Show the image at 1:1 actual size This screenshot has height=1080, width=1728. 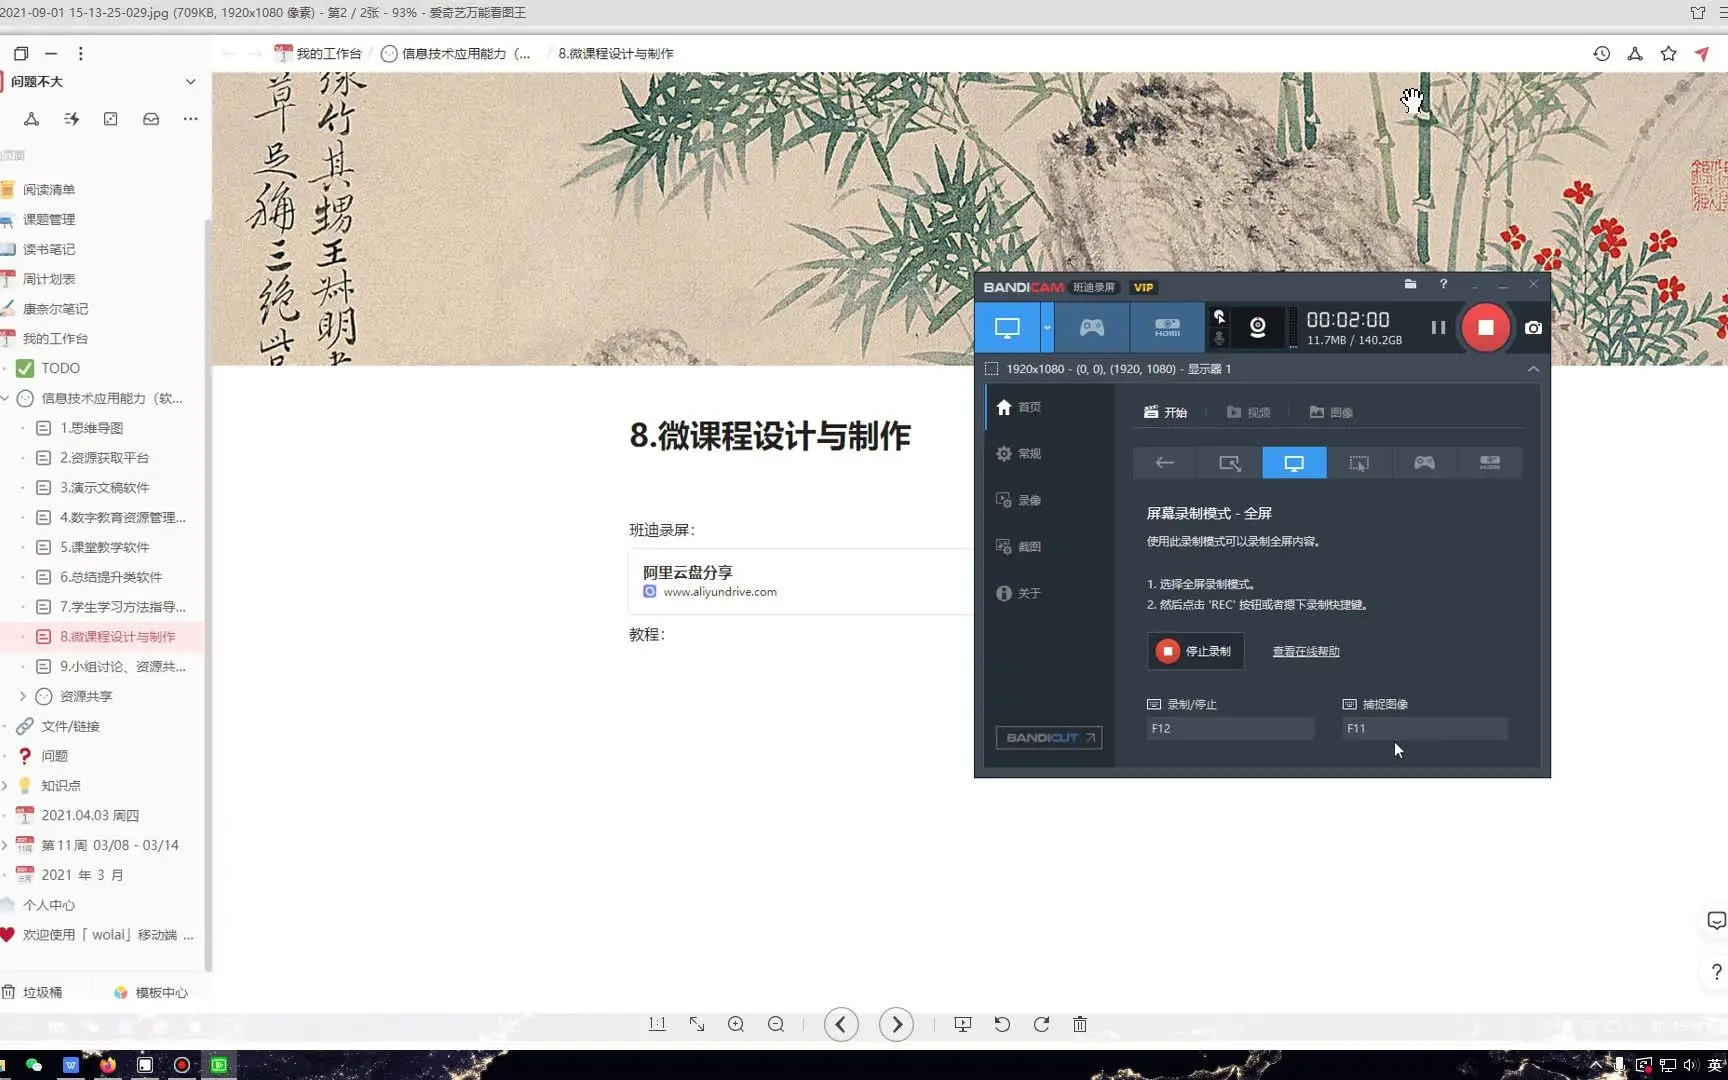(x=657, y=1024)
